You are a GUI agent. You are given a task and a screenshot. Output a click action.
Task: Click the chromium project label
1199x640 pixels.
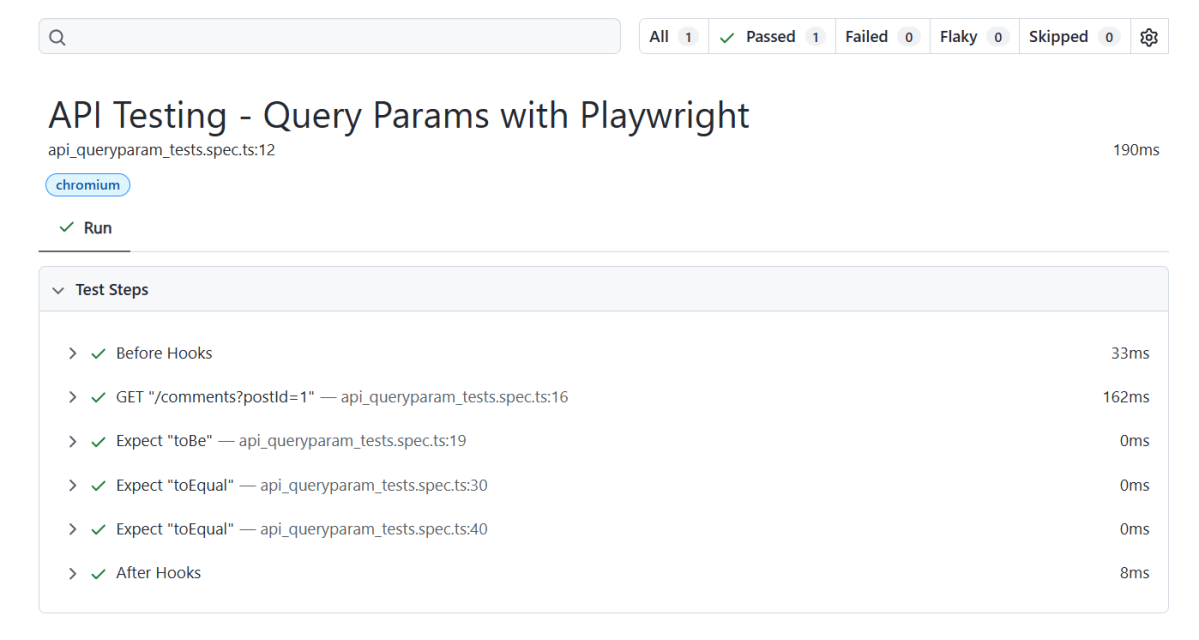88,185
